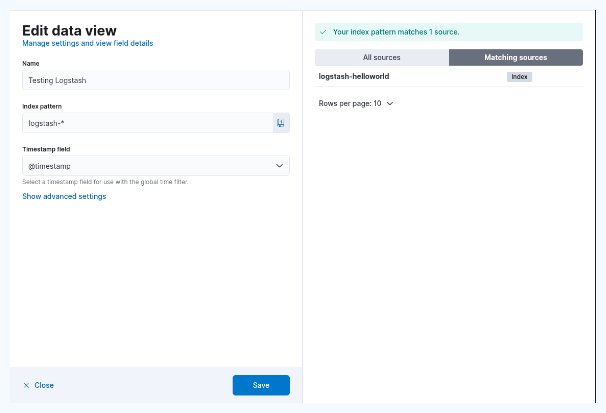Screen dimensions: 606x413
Task: Open Manage settings and view field details
Action: pos(88,43)
